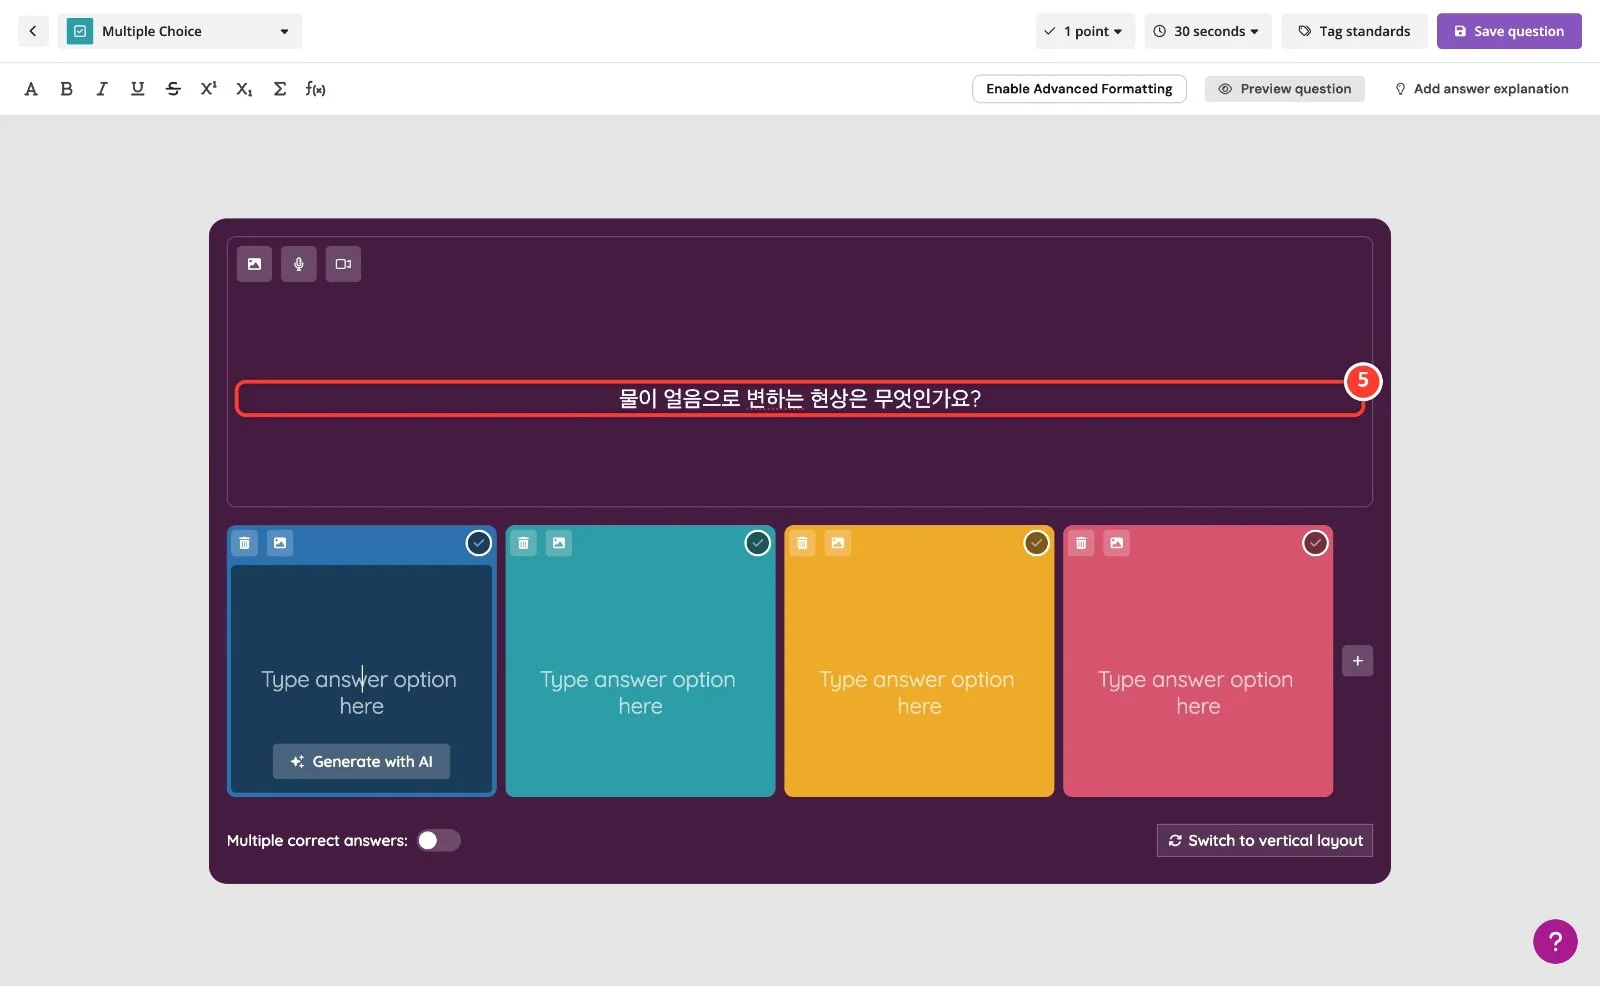Mark the blue option as correct
This screenshot has height=986, width=1600.
pos(479,543)
